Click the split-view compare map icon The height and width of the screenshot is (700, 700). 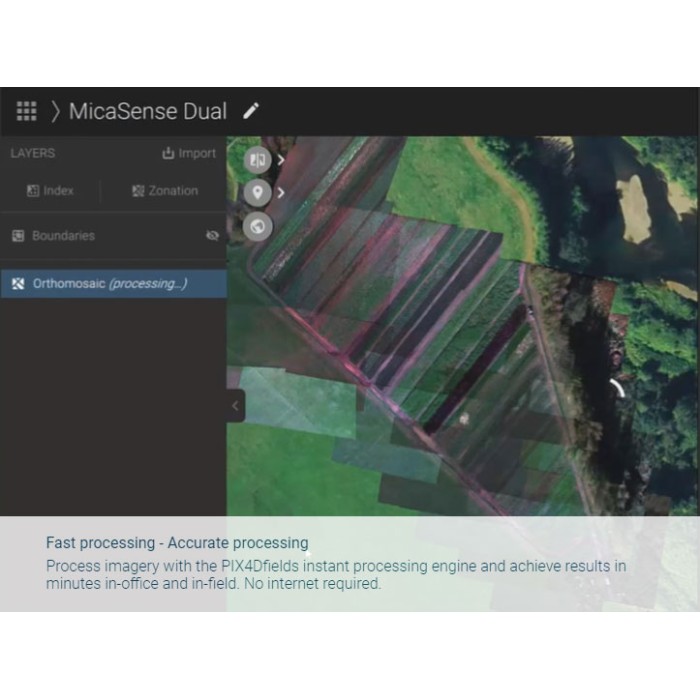pyautogui.click(x=258, y=160)
